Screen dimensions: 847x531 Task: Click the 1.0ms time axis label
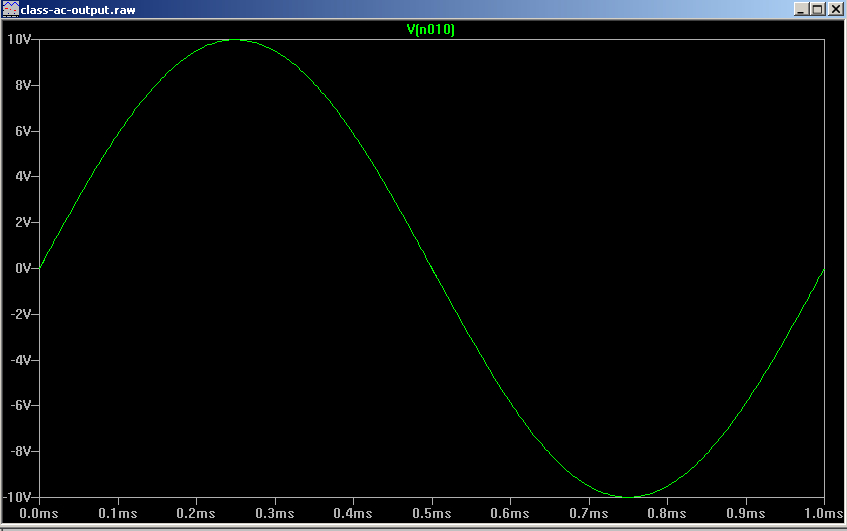click(824, 513)
